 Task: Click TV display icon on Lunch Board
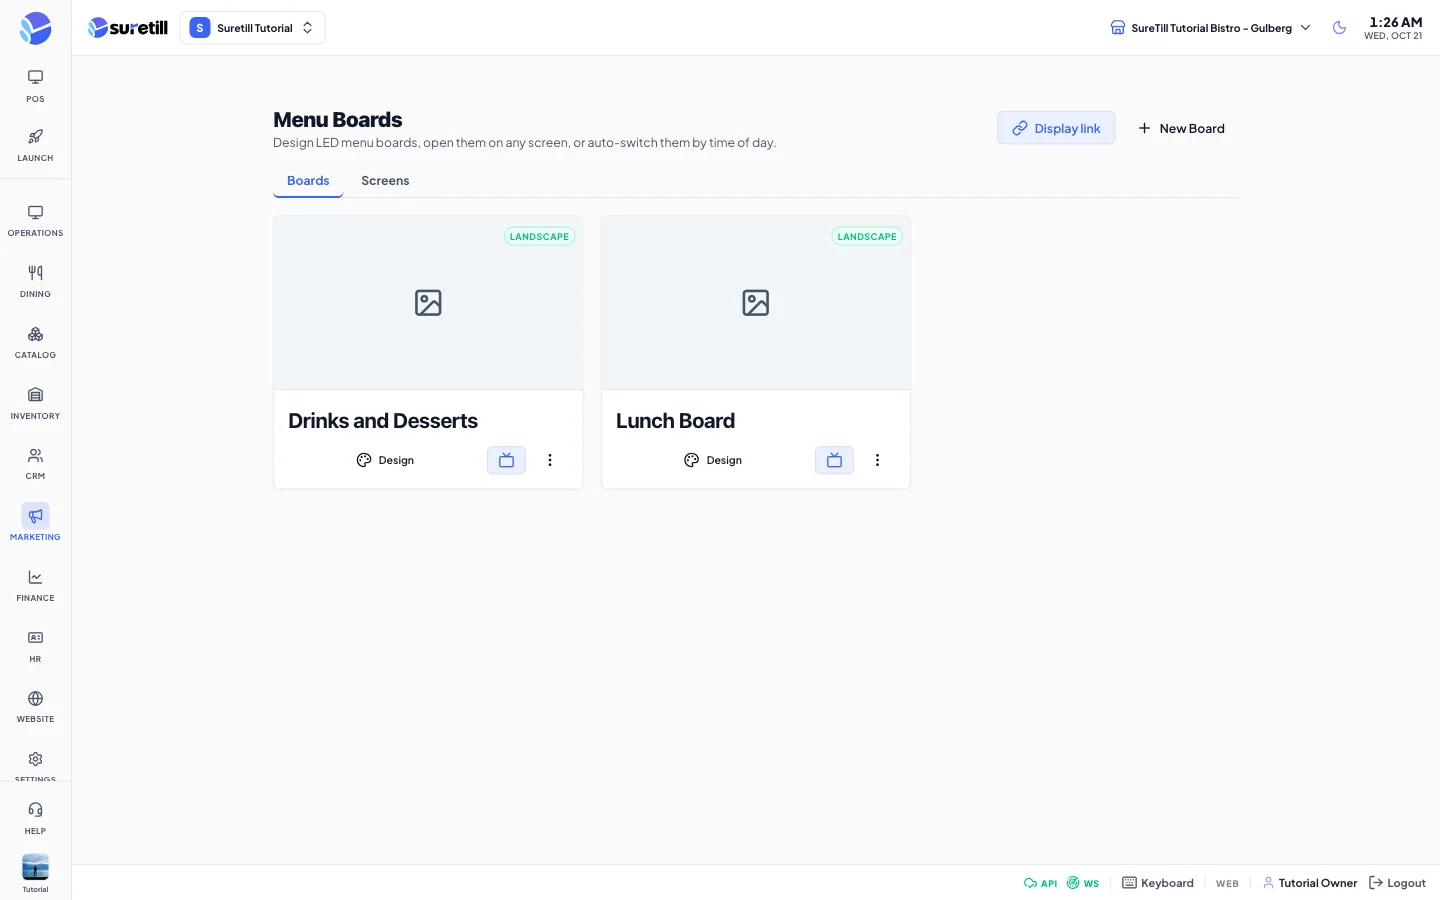pos(834,460)
